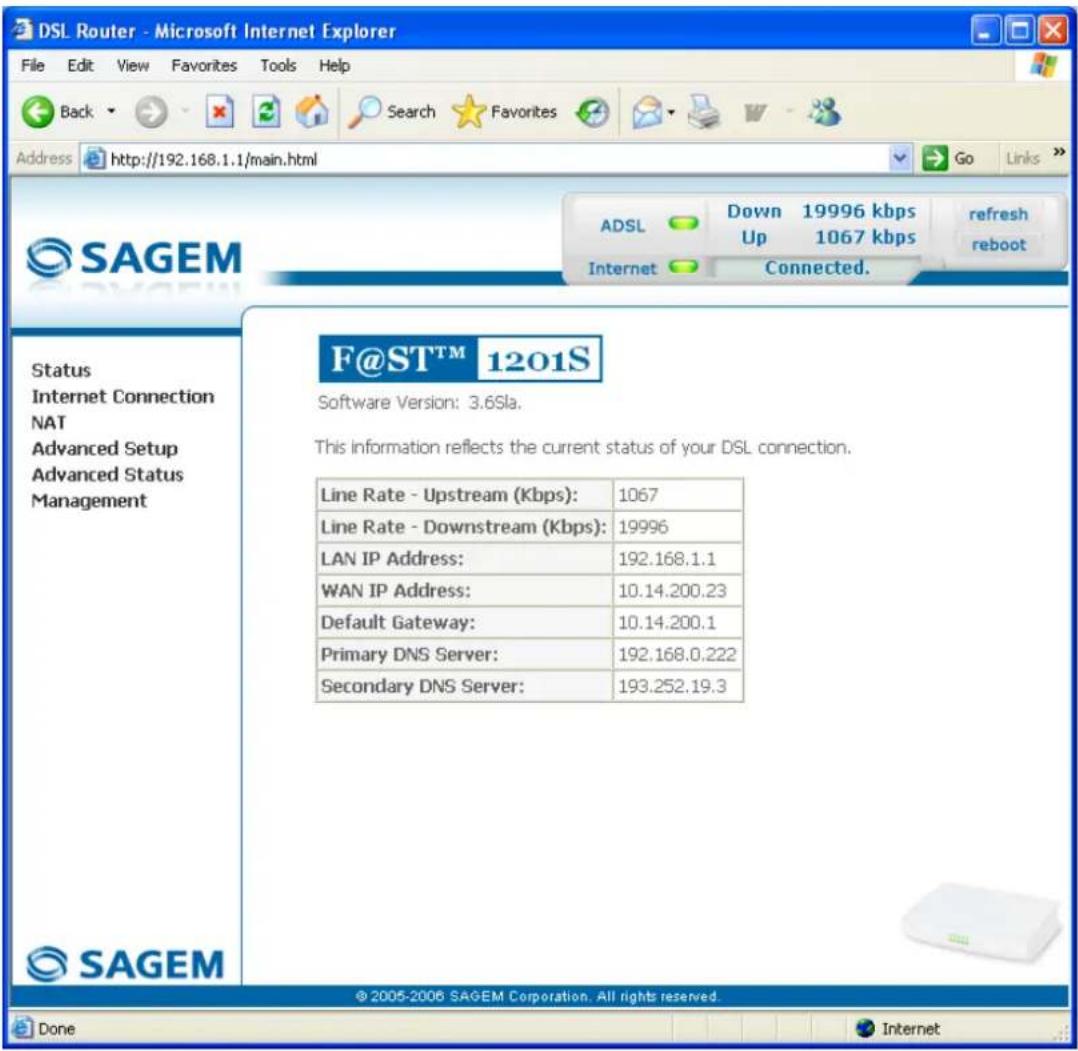
Task: Open the Status navigation item
Action: click(x=61, y=370)
